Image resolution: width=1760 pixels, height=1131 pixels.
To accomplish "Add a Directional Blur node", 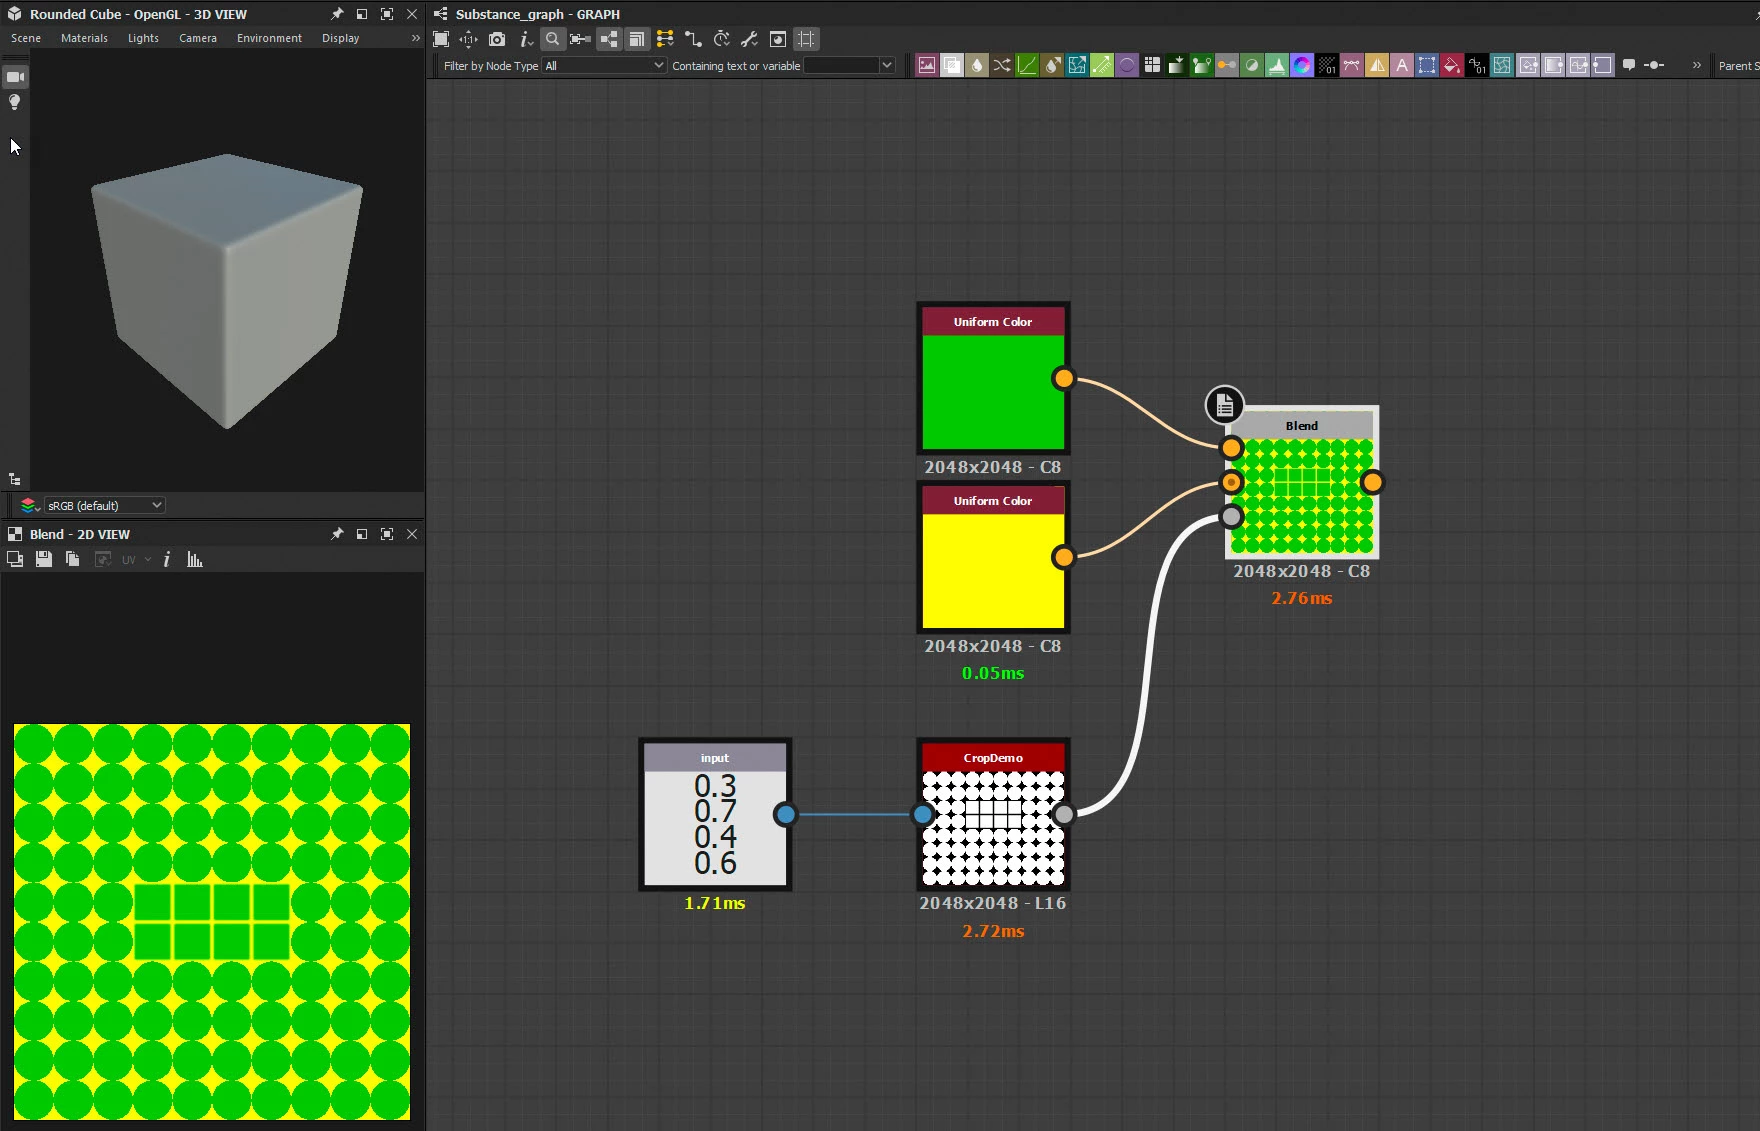I will tap(1052, 66).
